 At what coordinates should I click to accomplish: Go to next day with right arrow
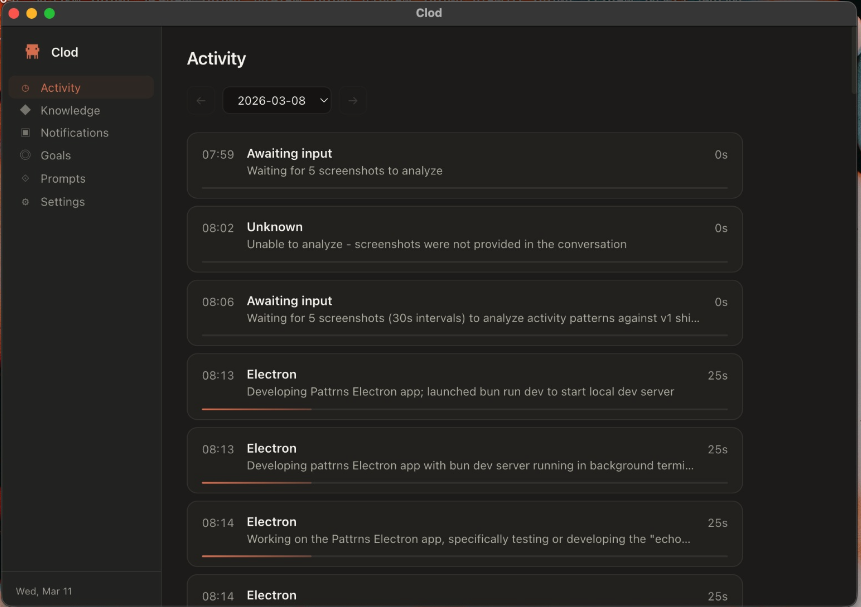click(353, 101)
